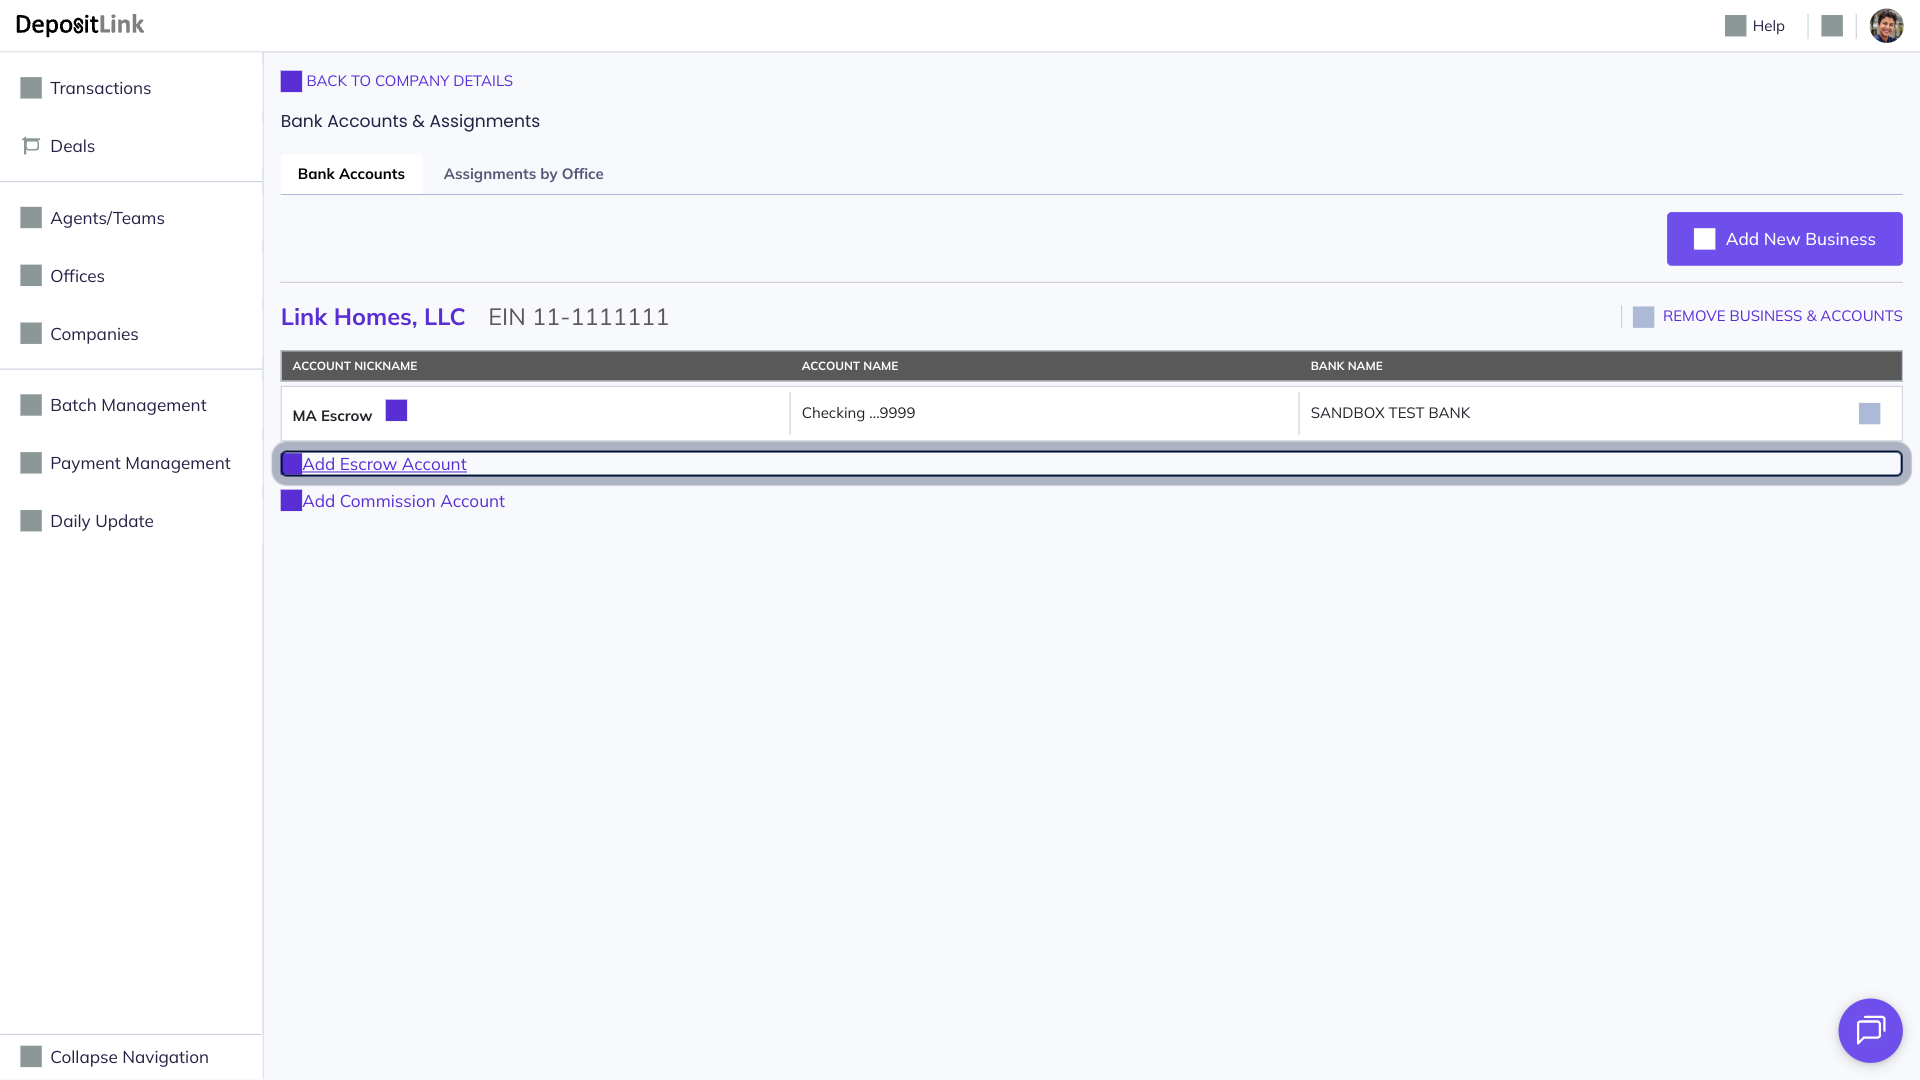The height and width of the screenshot is (1080, 1920).
Task: Open the user profile avatar menu
Action: (x=1886, y=26)
